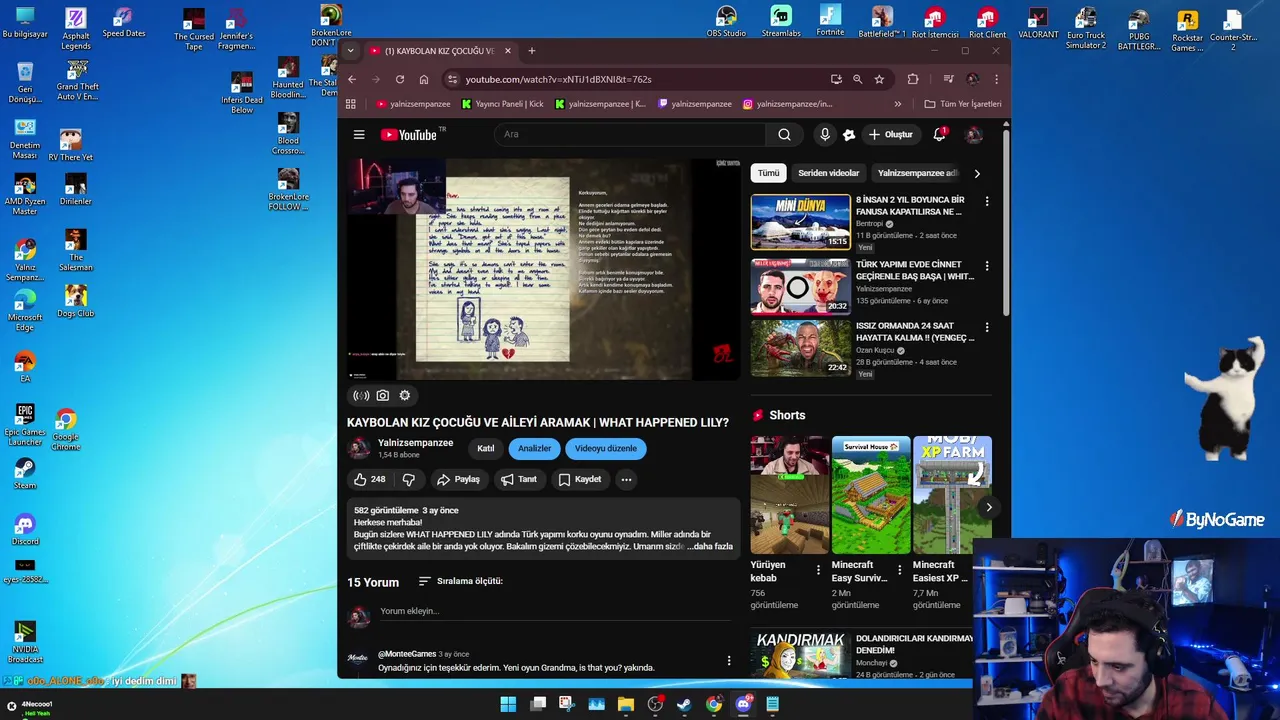This screenshot has width=1280, height=720.
Task: Click Videoyu düzenle edit button
Action: pos(605,448)
